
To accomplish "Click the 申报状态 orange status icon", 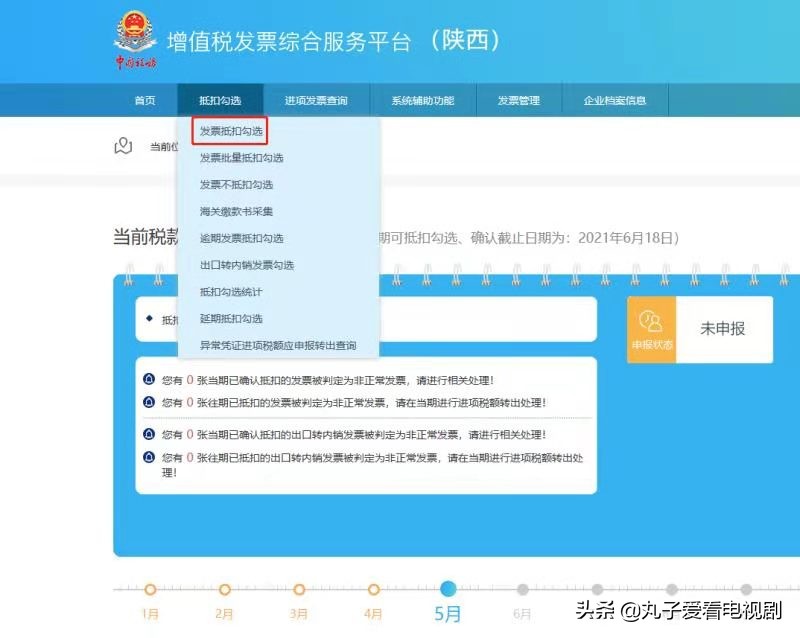I will [651, 329].
